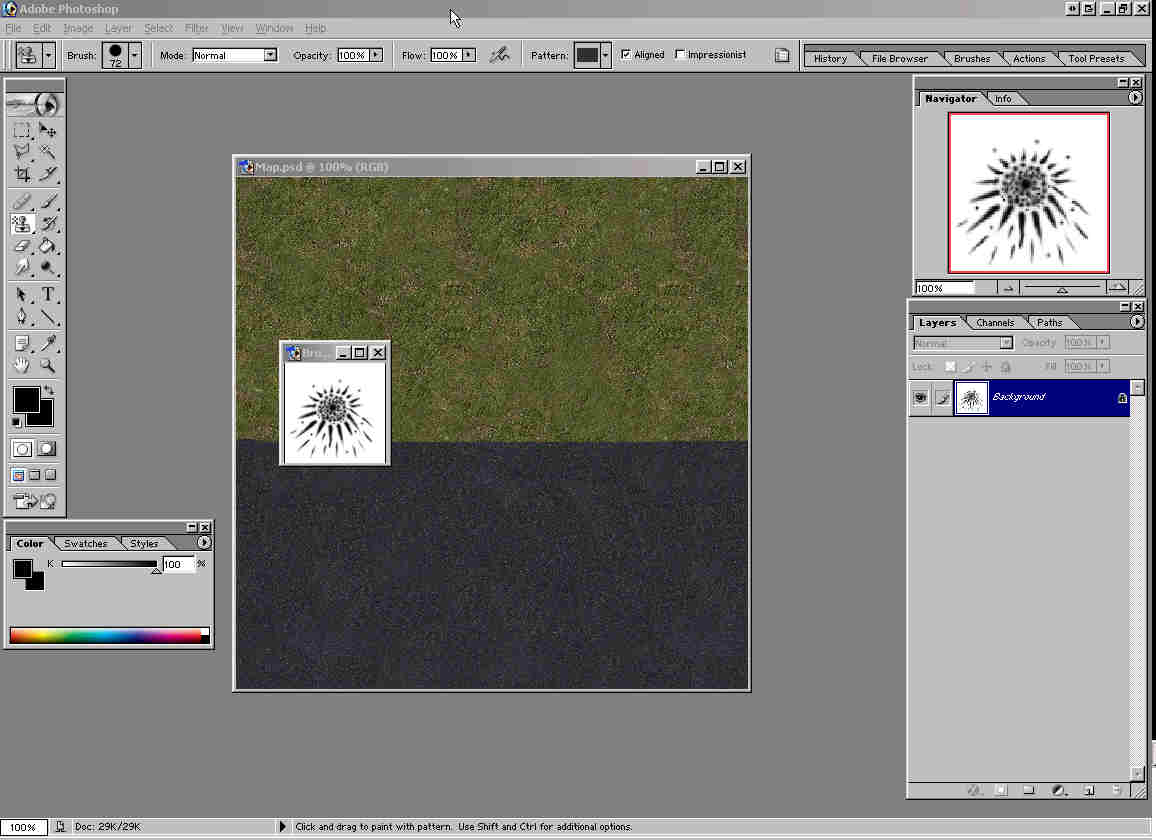Pick the Magic Wand tool
Screen dimensions: 1156x840
(x=48, y=152)
